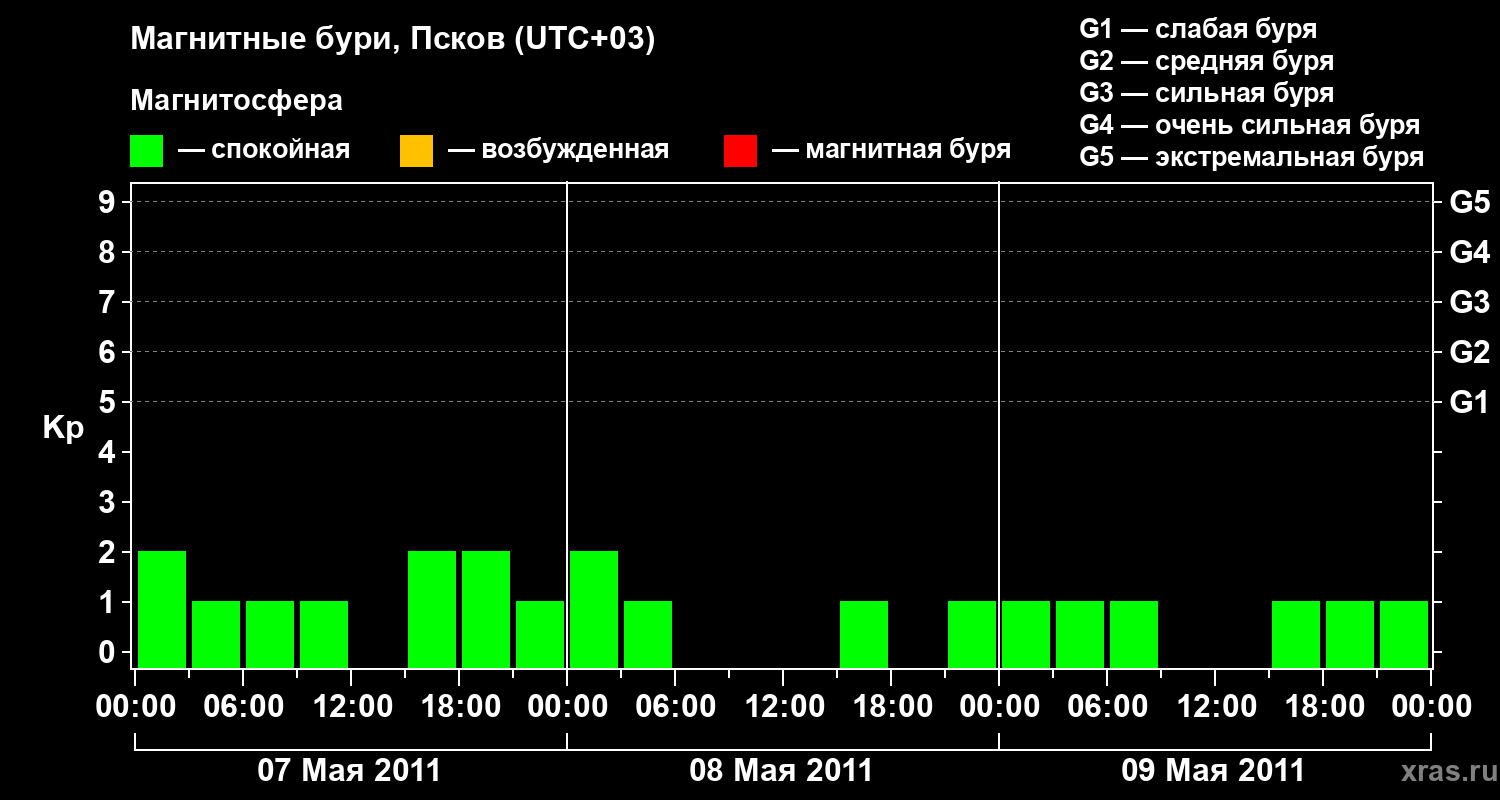Viewport: 1500px width, 800px height.
Task: Click the '— магнитная буря' legend label
Action: click(891, 150)
